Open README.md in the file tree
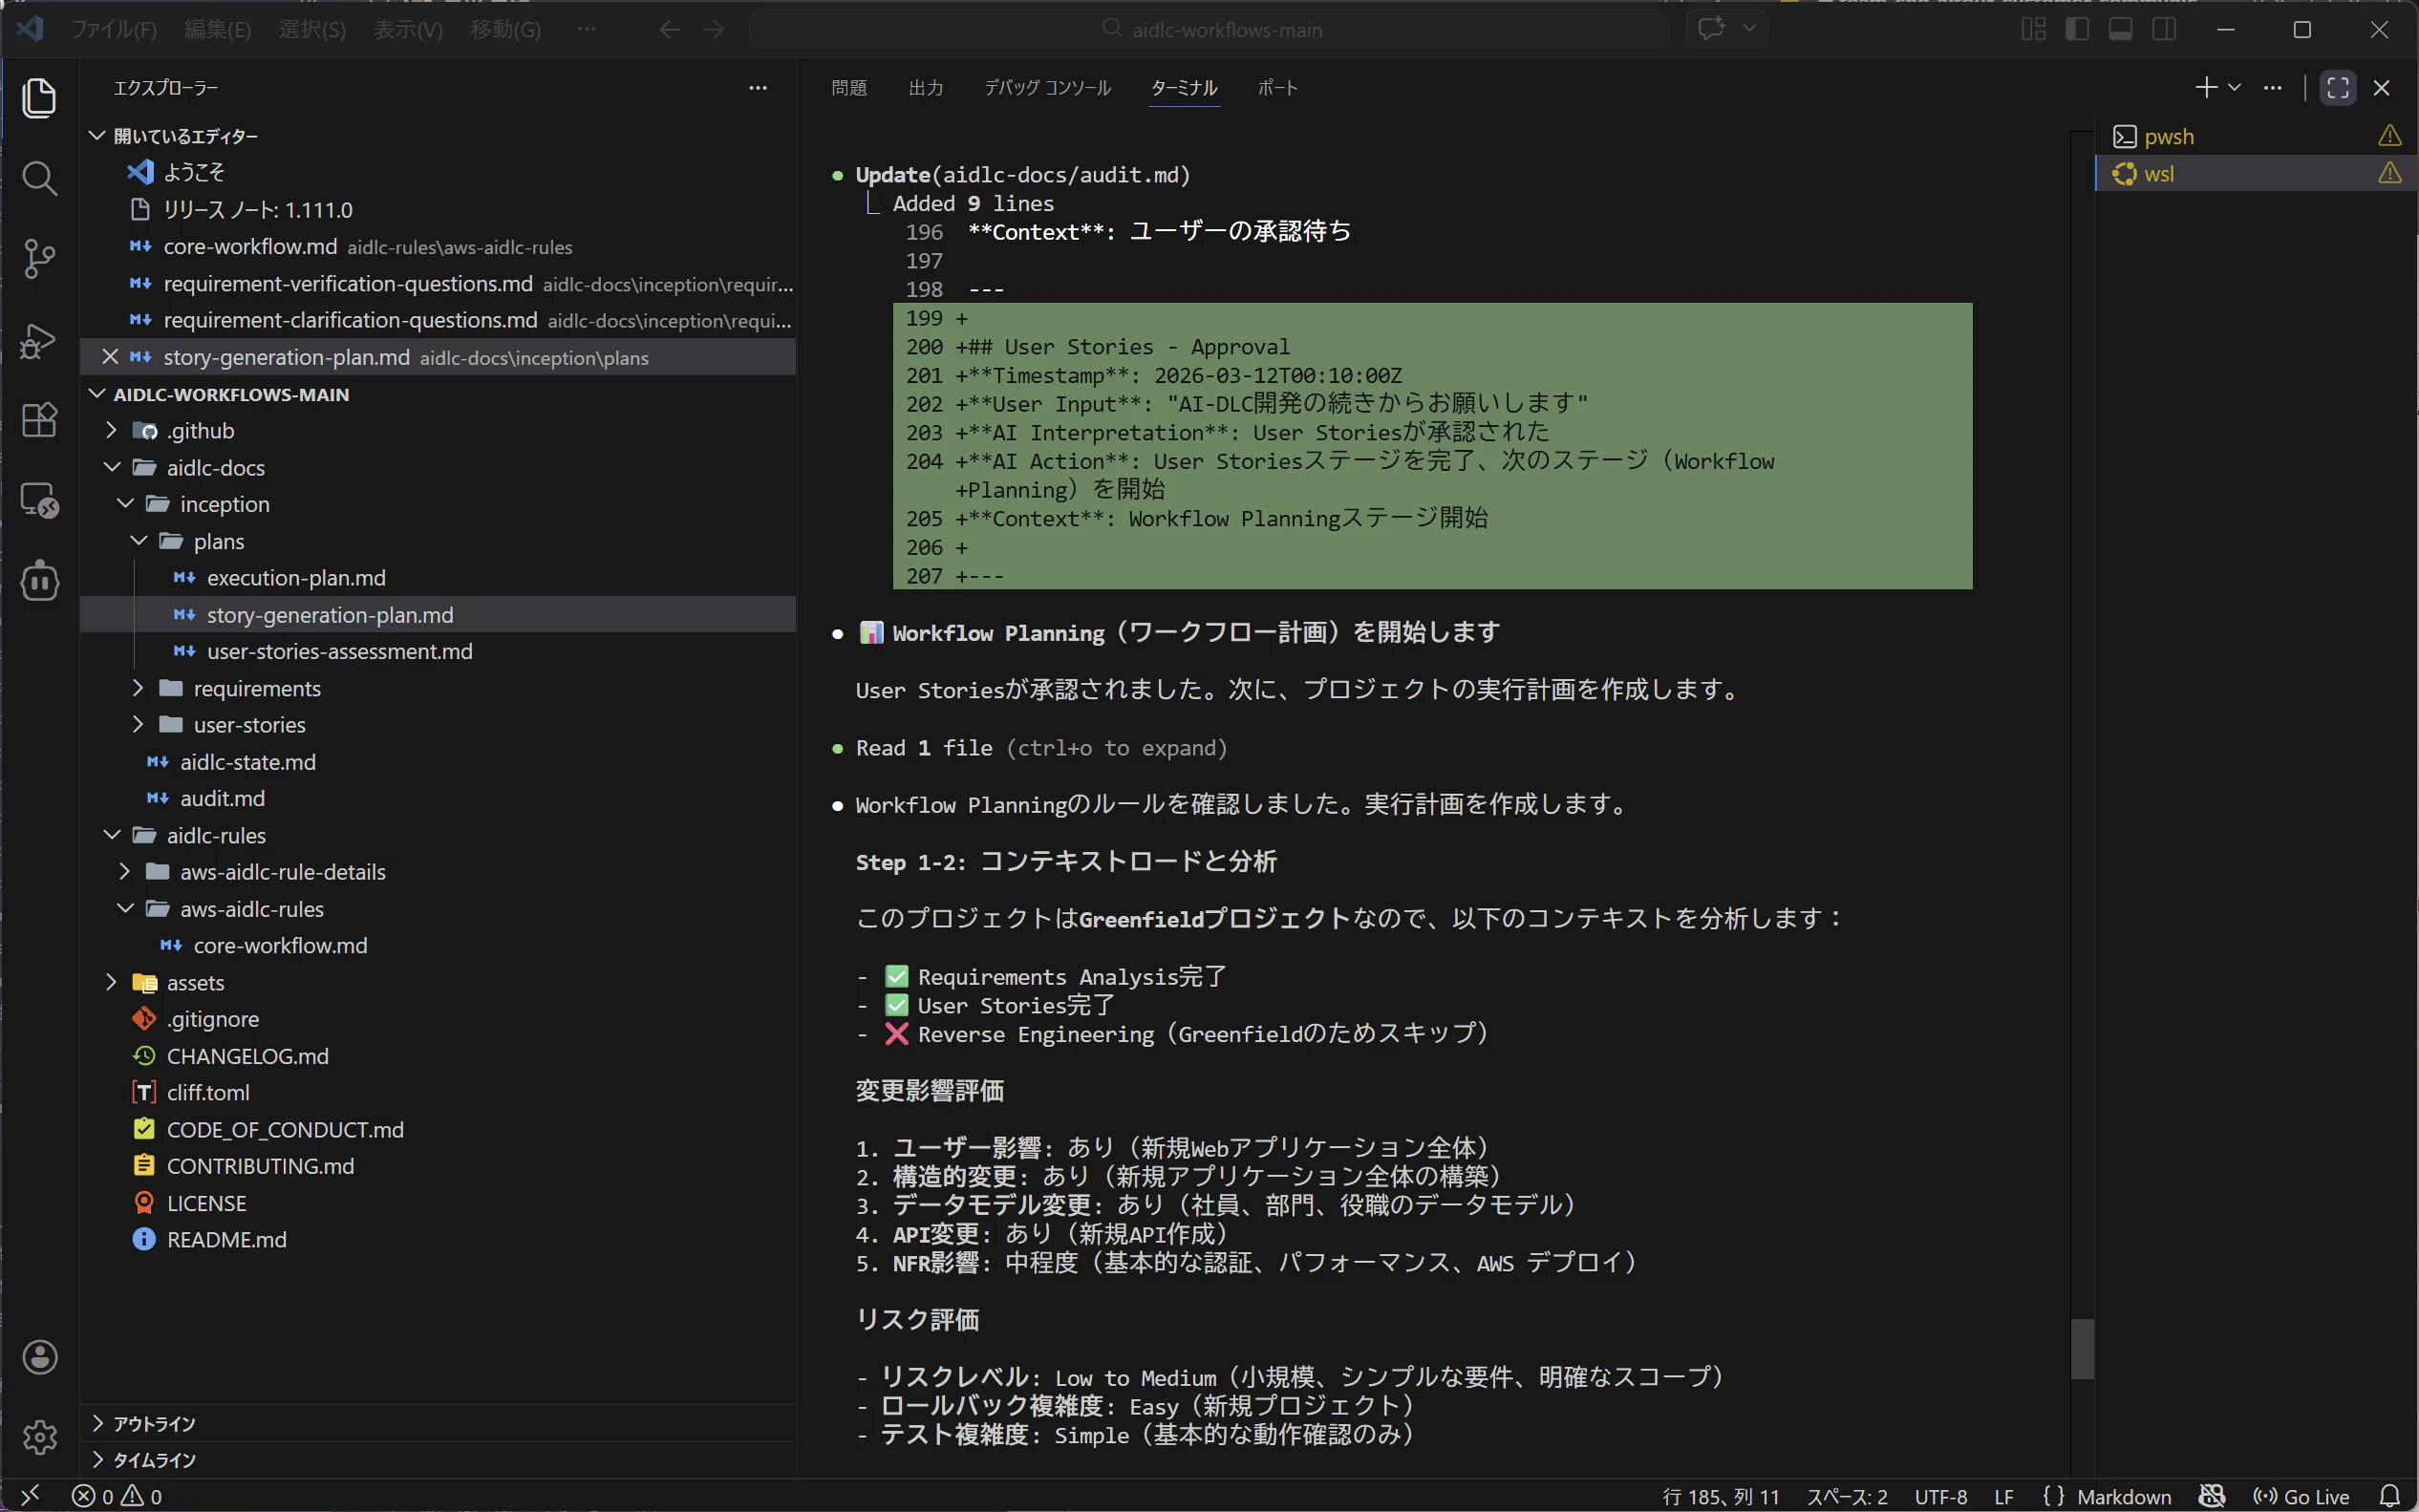2419x1512 pixels. point(438,1239)
